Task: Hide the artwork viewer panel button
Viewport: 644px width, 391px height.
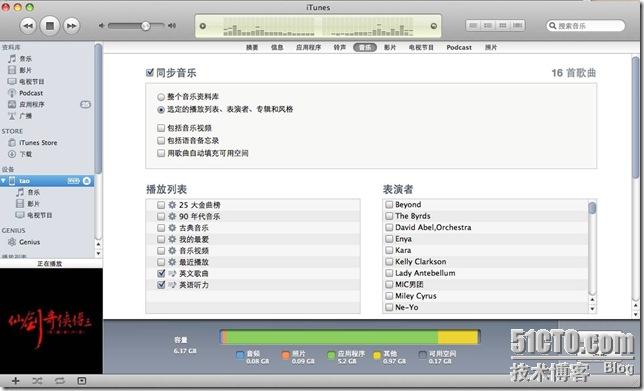Action: tap(82, 381)
